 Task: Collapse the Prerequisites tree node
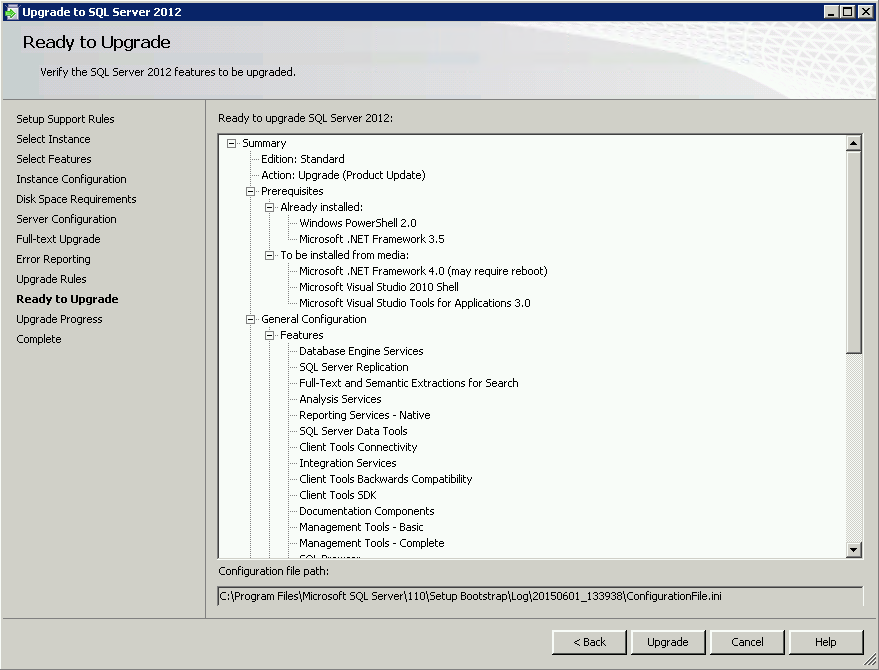click(x=251, y=191)
